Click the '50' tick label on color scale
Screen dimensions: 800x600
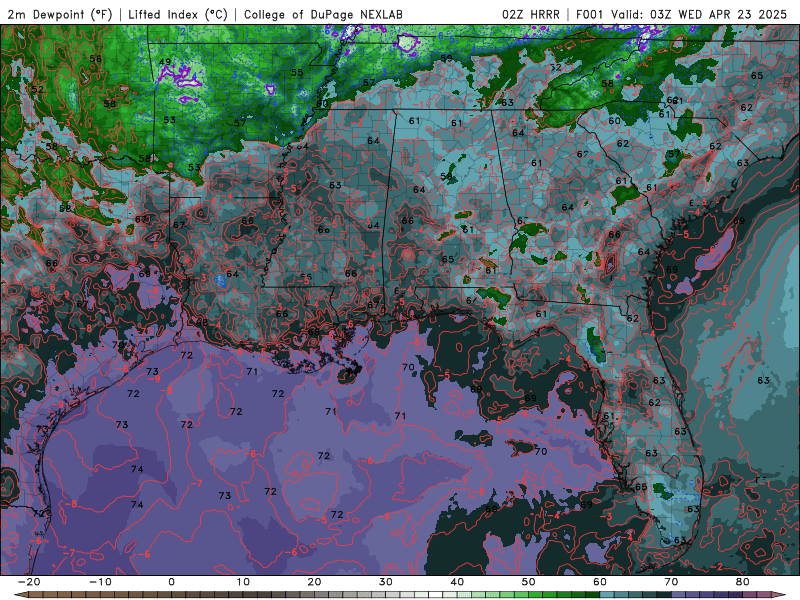point(529,582)
